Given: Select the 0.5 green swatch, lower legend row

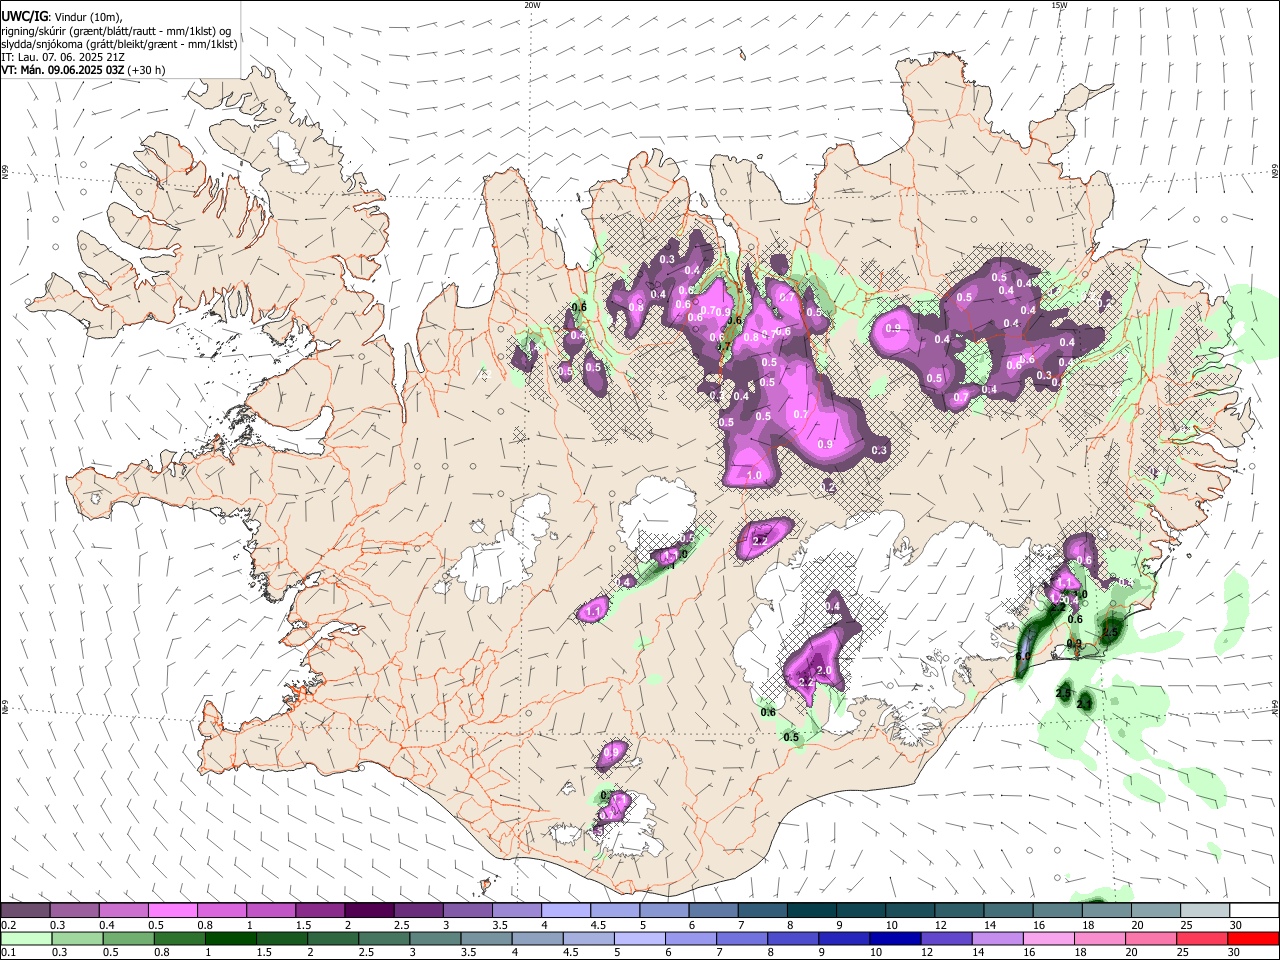Looking at the screenshot, I should click(x=129, y=939).
